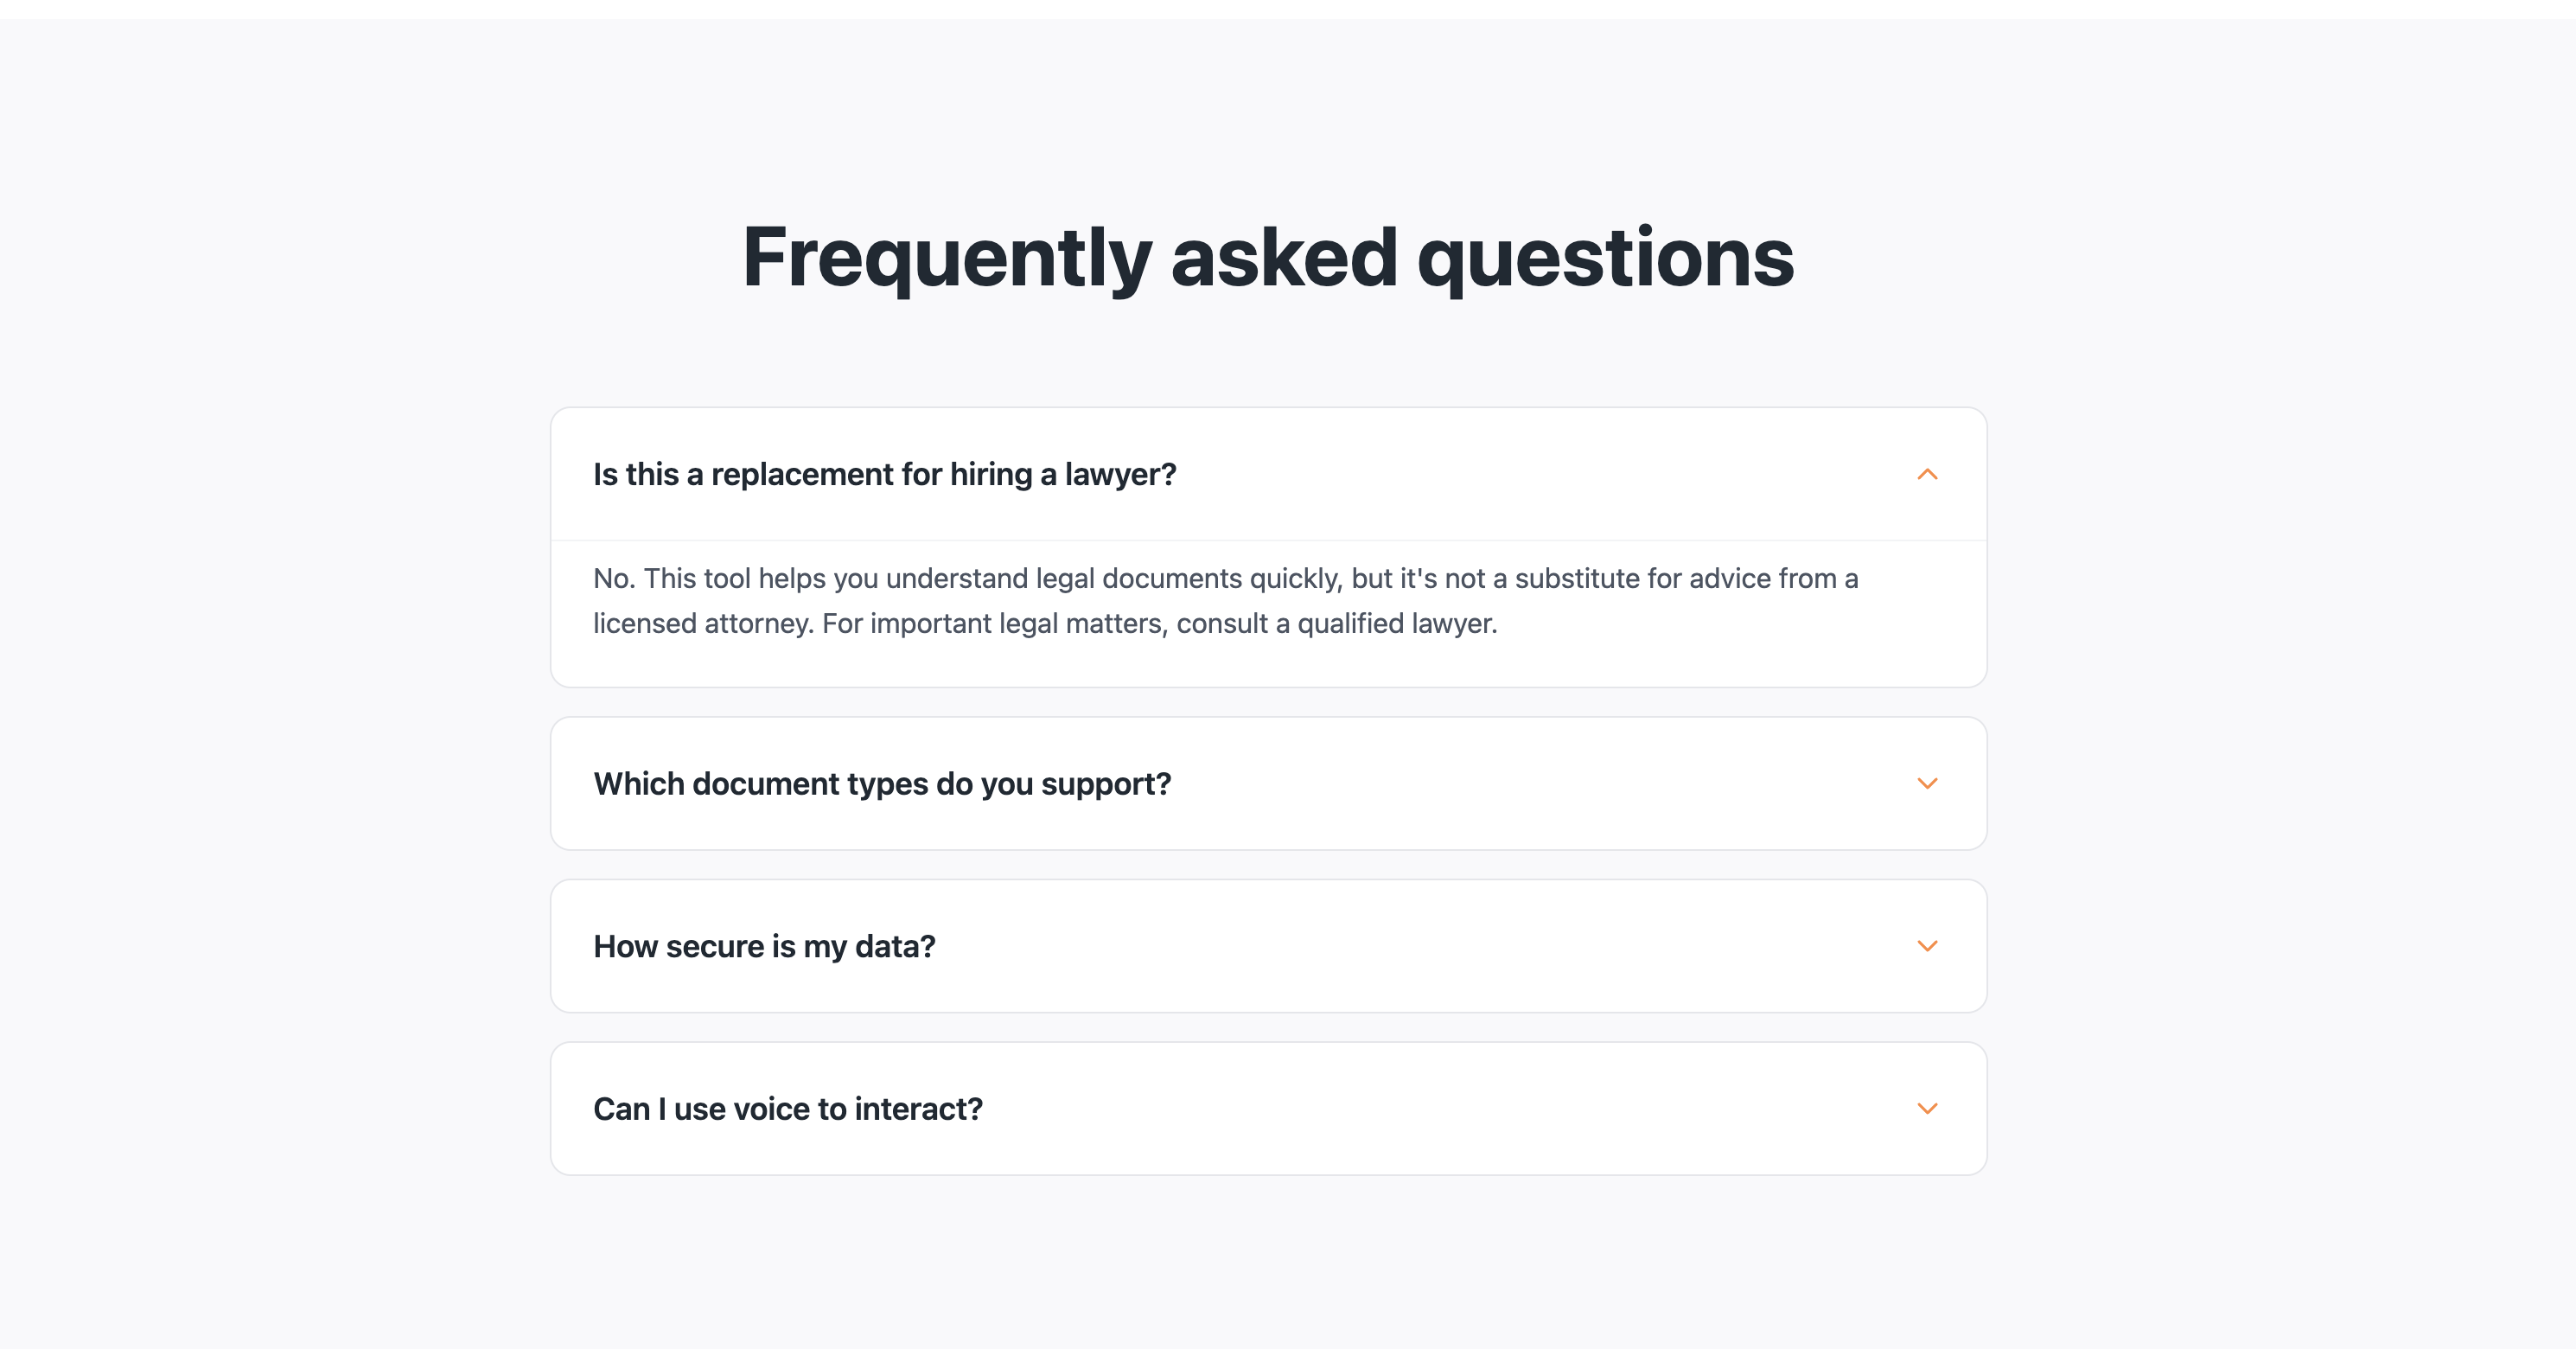Click the word 'questions' in the title
2576x1349 pixels.
(1605, 257)
